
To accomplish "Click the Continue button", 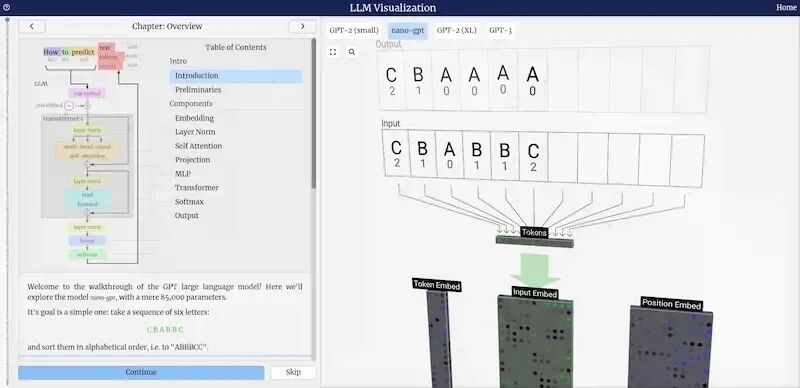I will pyautogui.click(x=141, y=372).
